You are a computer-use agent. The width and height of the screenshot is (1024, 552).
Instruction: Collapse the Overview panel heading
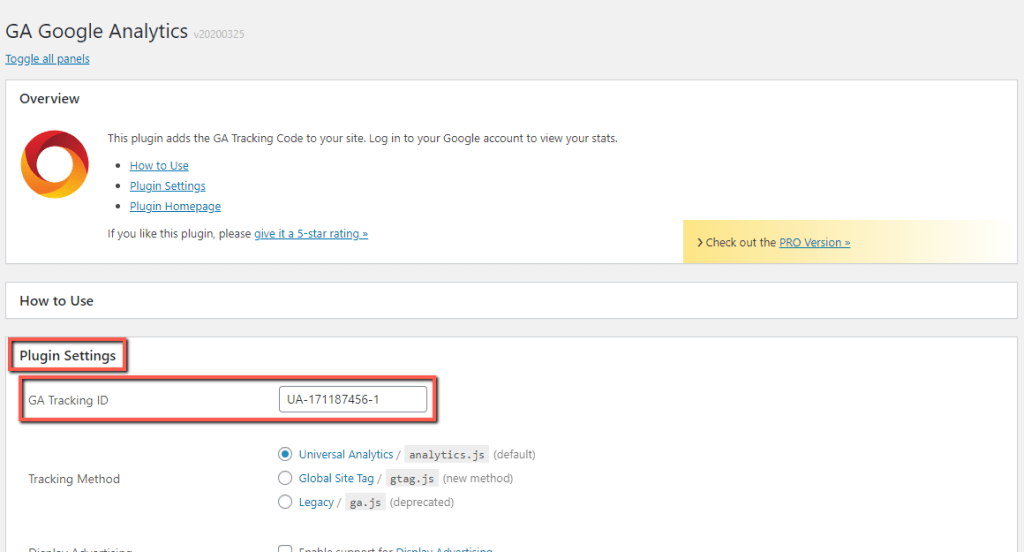(50, 99)
